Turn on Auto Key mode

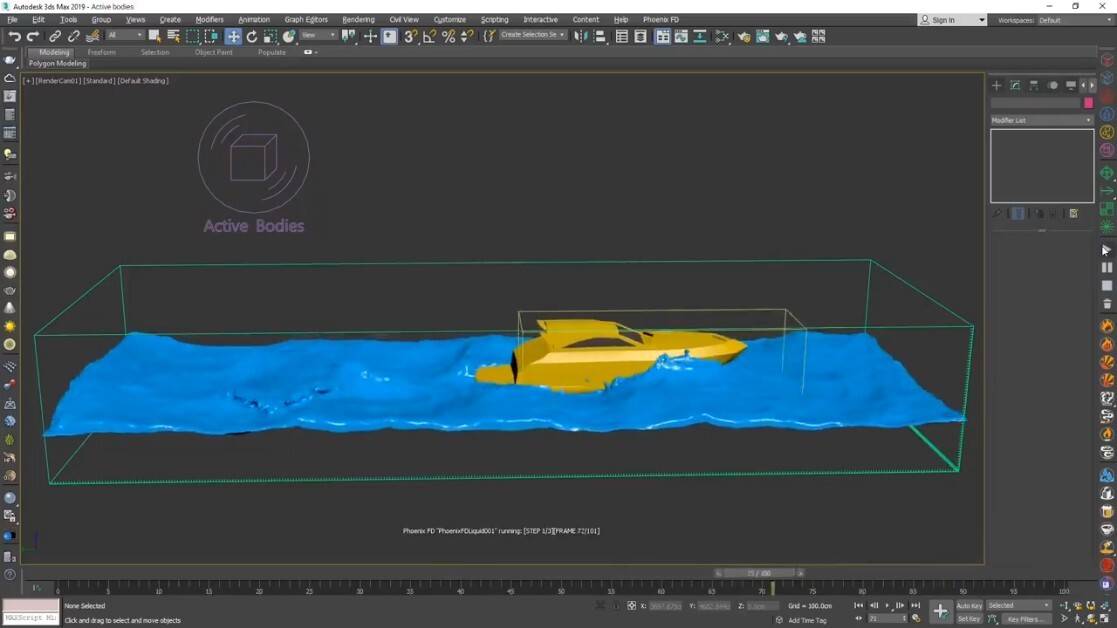point(968,605)
